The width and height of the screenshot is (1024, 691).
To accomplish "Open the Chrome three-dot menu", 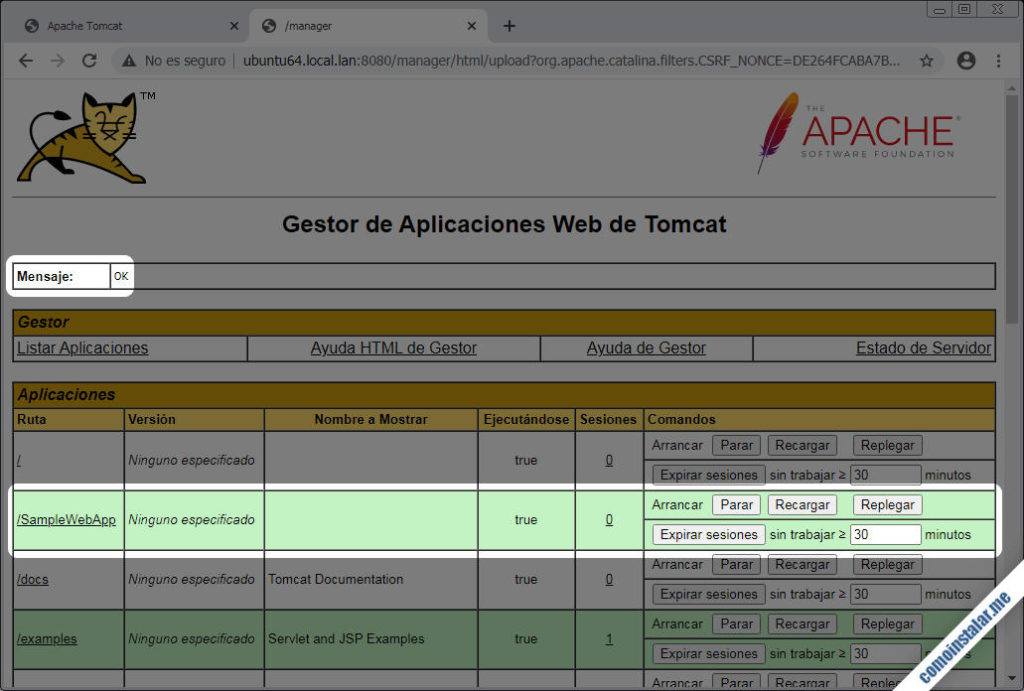I will point(999,61).
